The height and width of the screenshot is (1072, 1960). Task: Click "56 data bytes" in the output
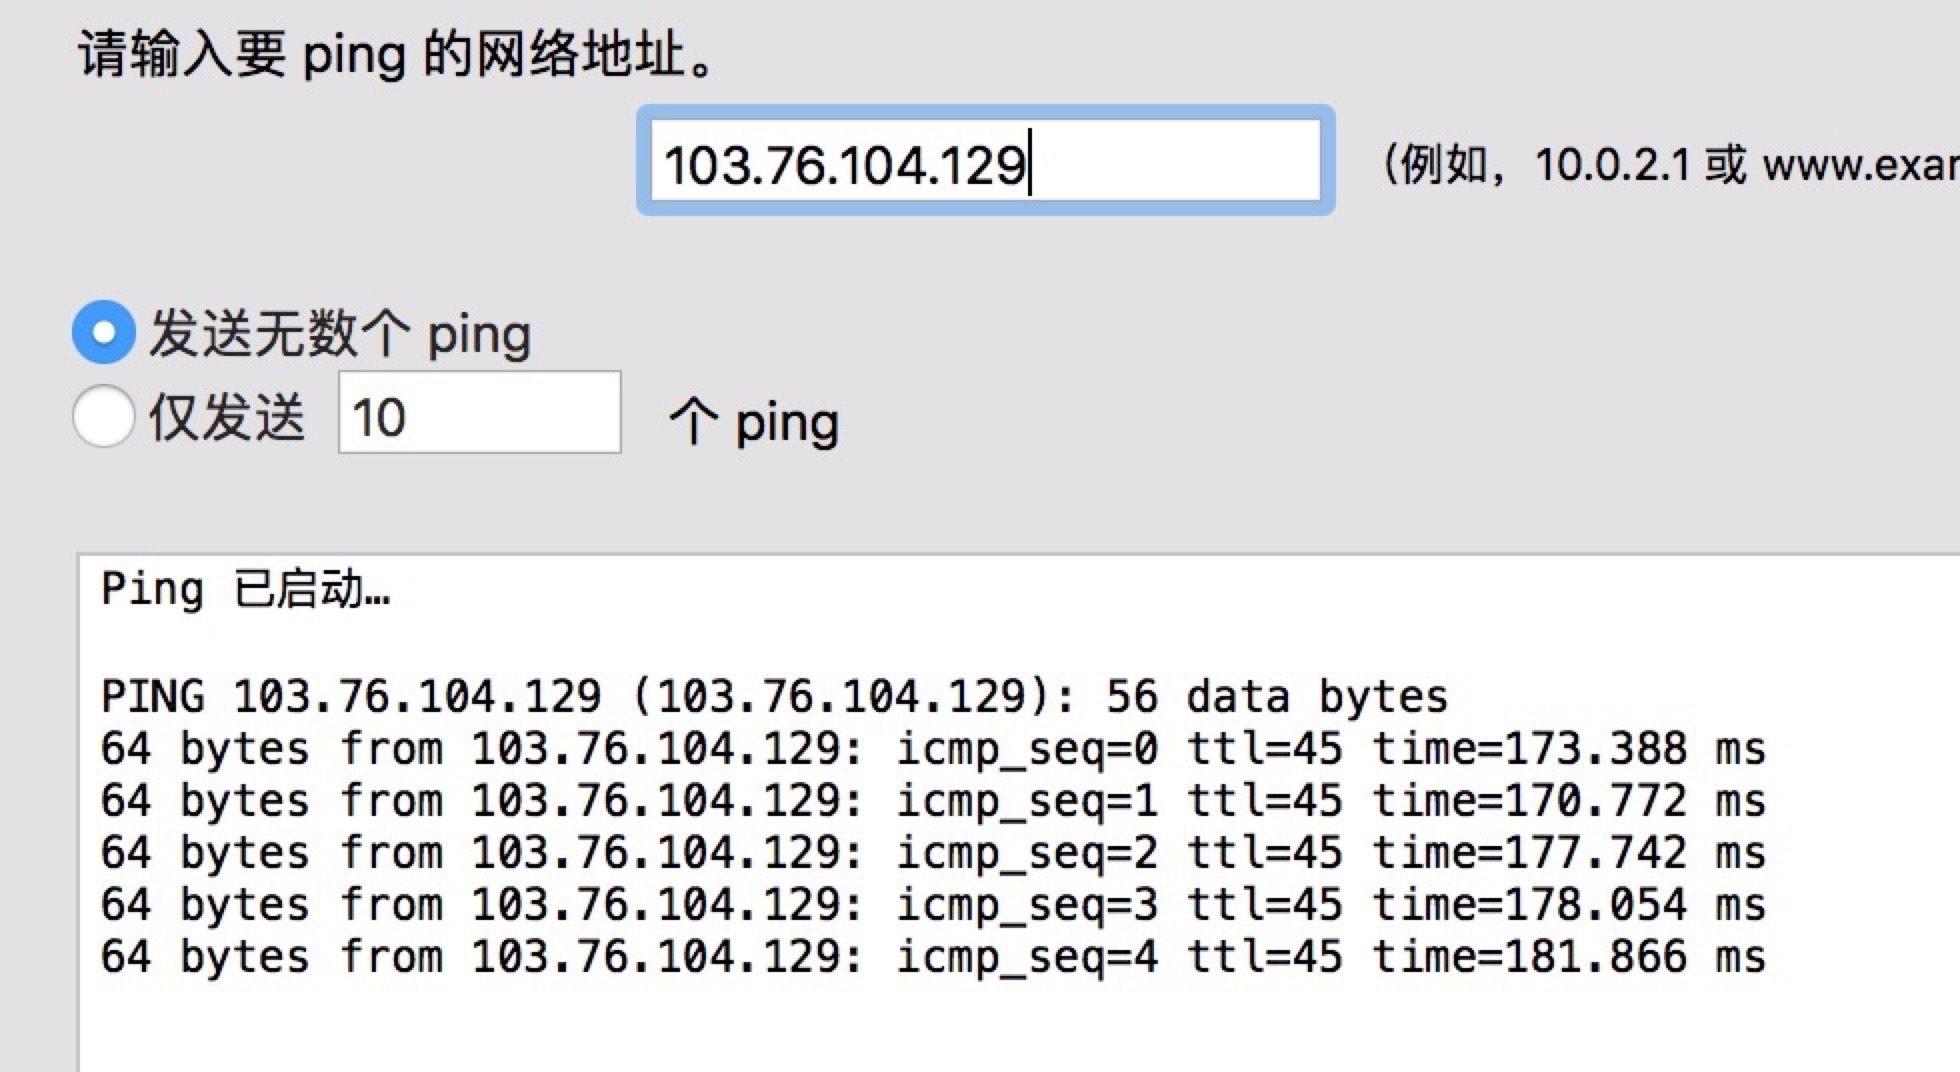pos(1276,696)
